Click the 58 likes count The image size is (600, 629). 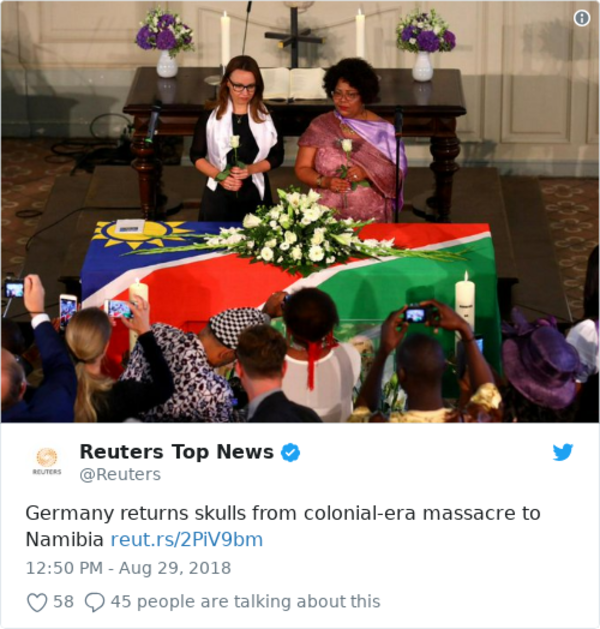63,602
